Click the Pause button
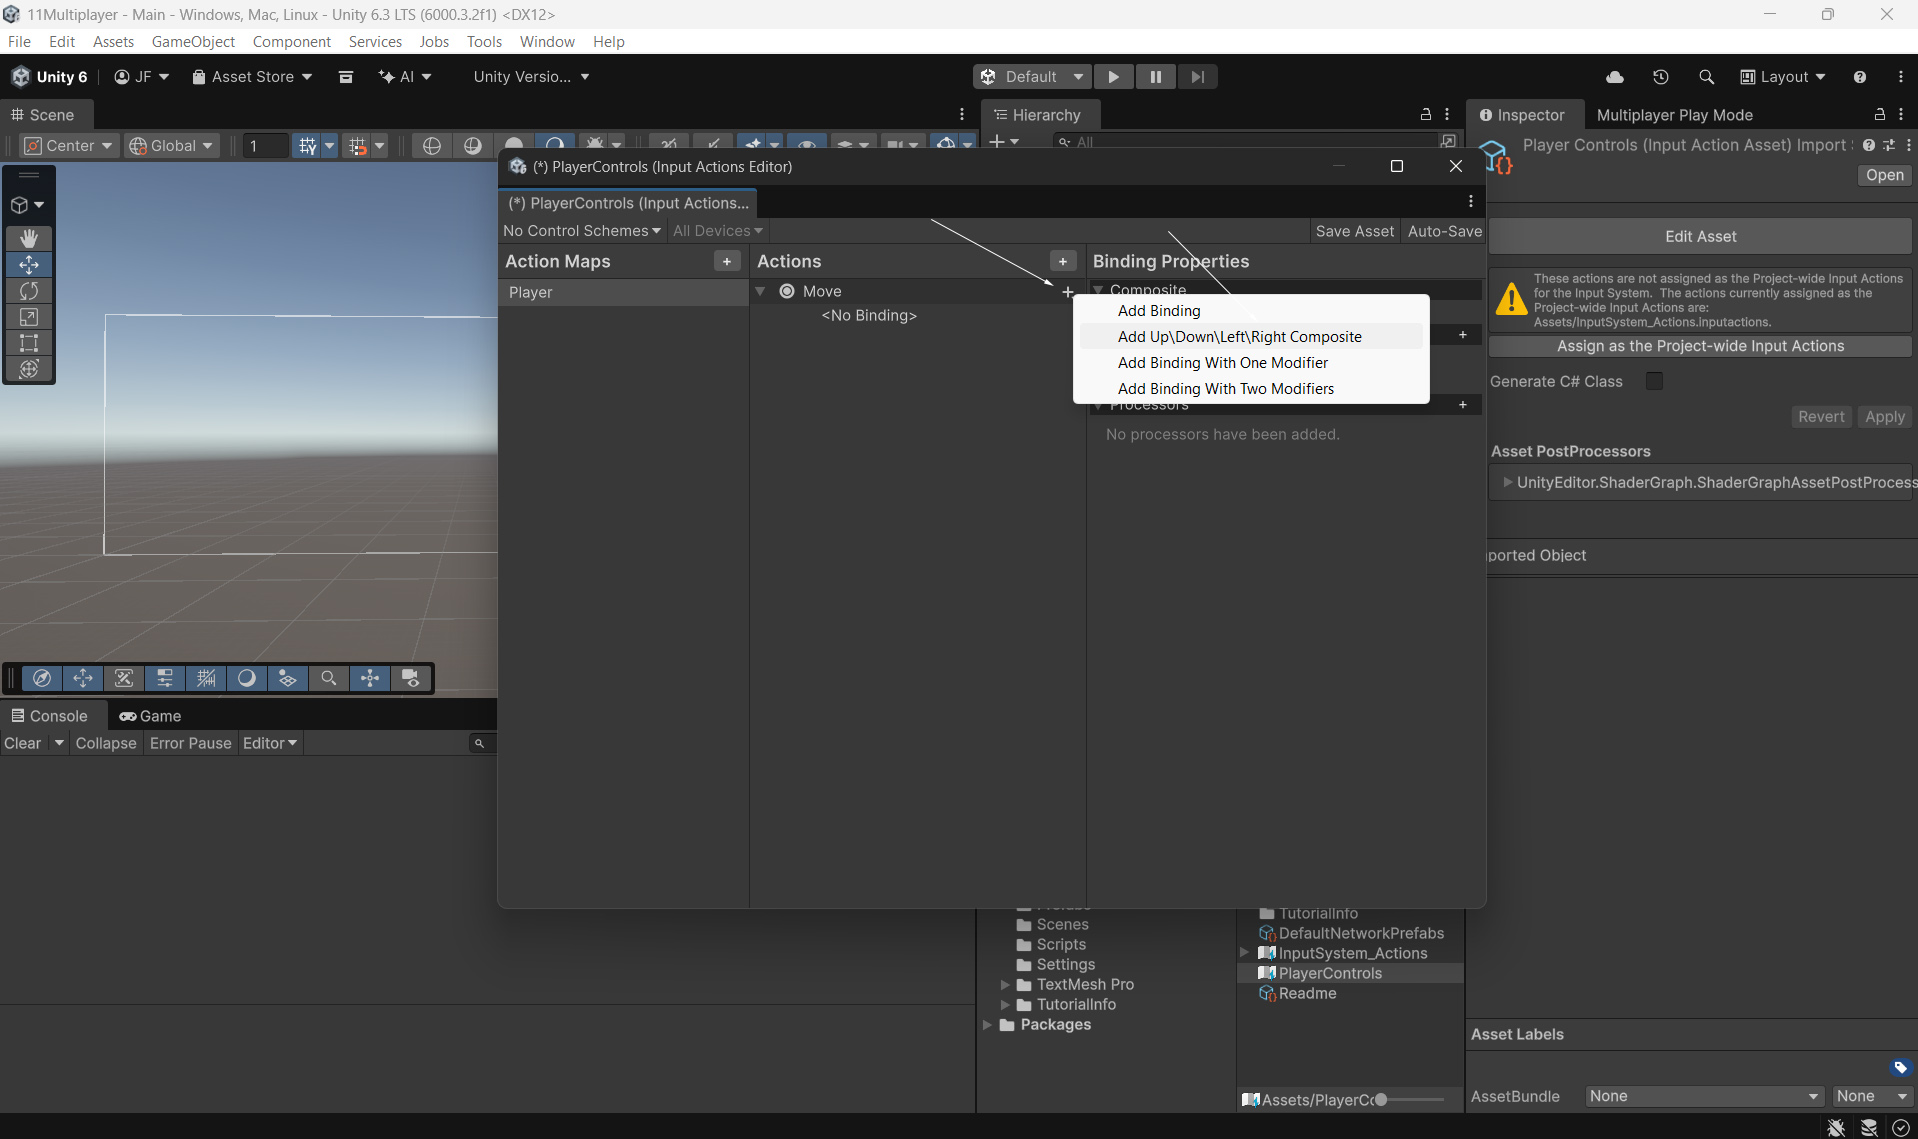Image resolution: width=1918 pixels, height=1139 pixels. click(1155, 77)
